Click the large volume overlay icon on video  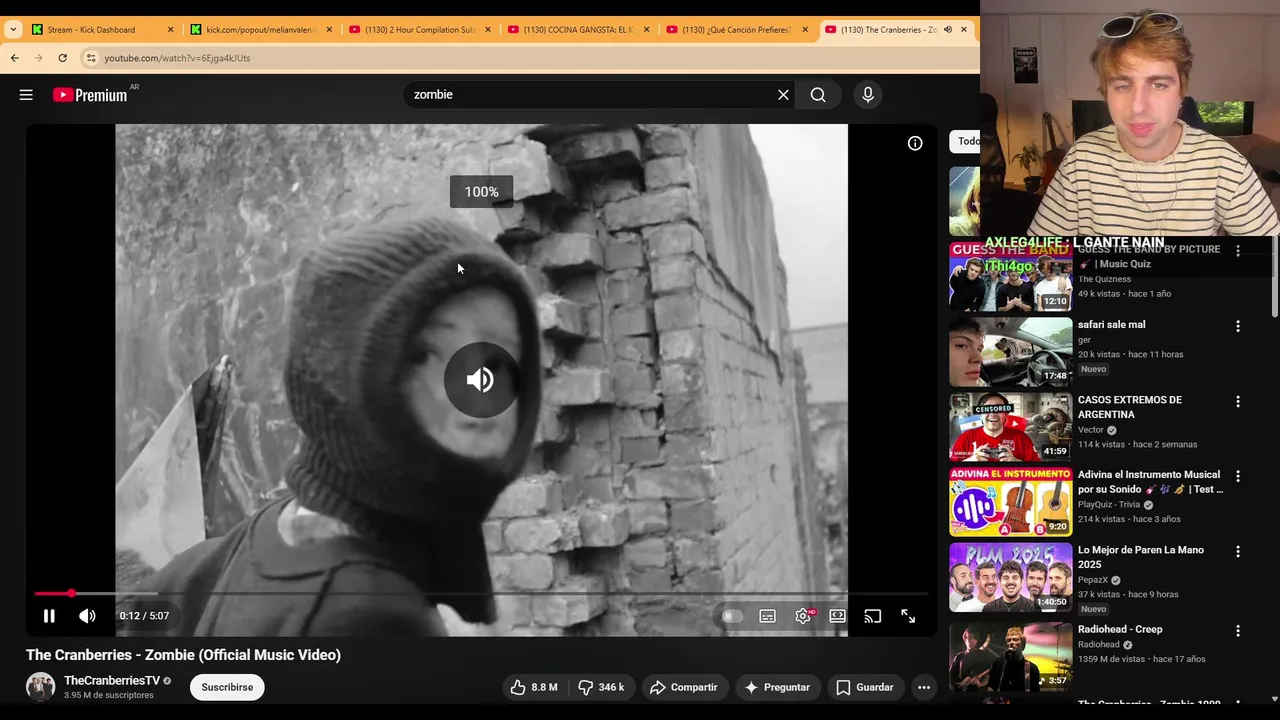click(481, 380)
